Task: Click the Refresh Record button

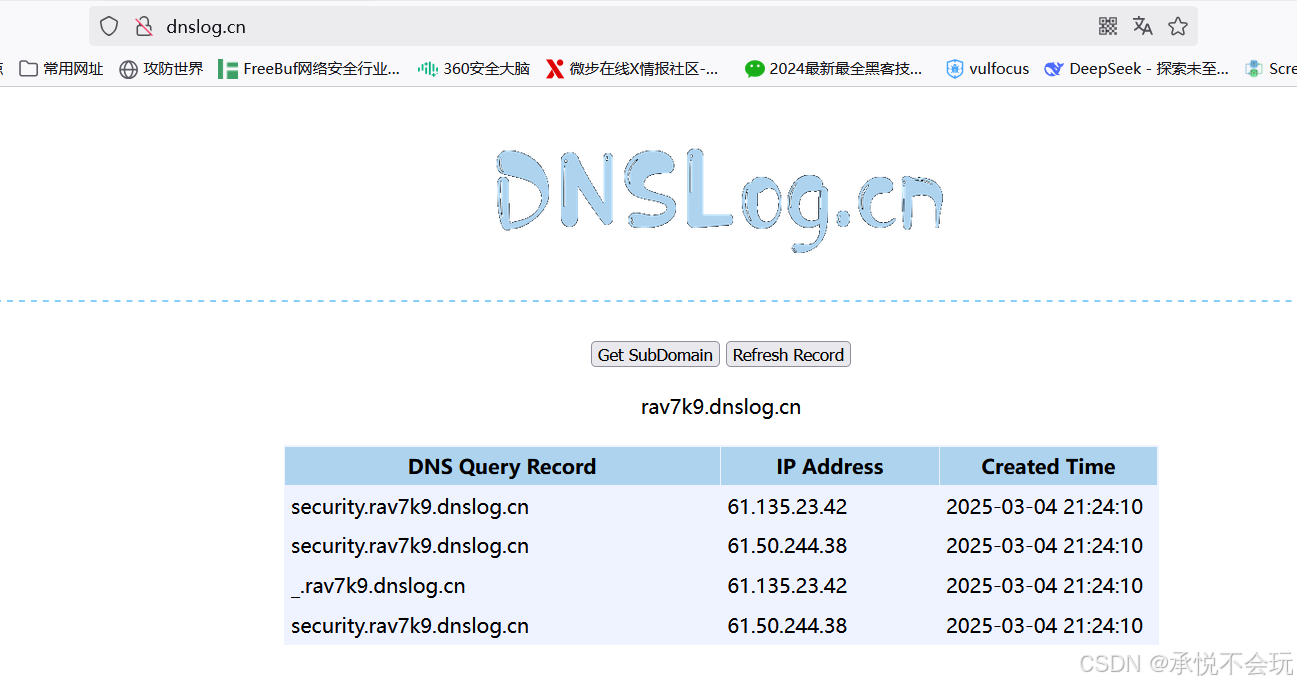Action: [788, 355]
